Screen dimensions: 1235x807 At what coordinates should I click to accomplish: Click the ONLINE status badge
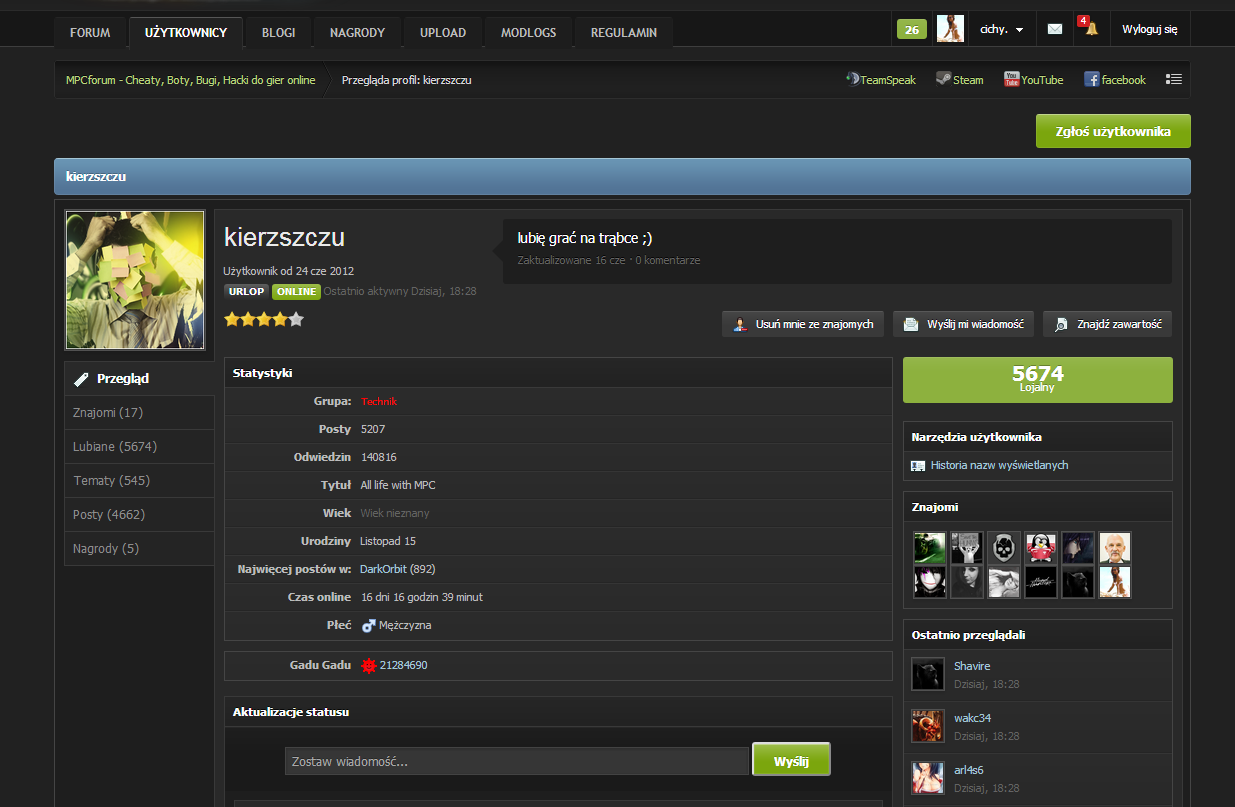point(296,292)
